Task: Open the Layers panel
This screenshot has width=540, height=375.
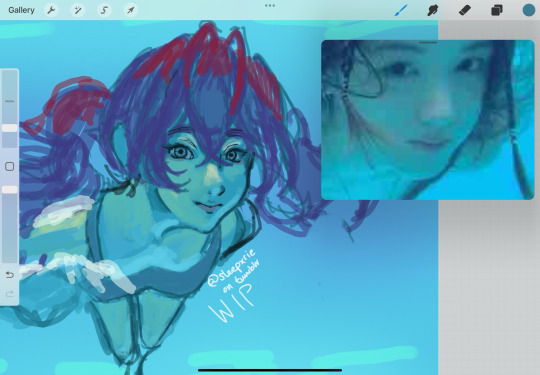Action: (x=497, y=10)
